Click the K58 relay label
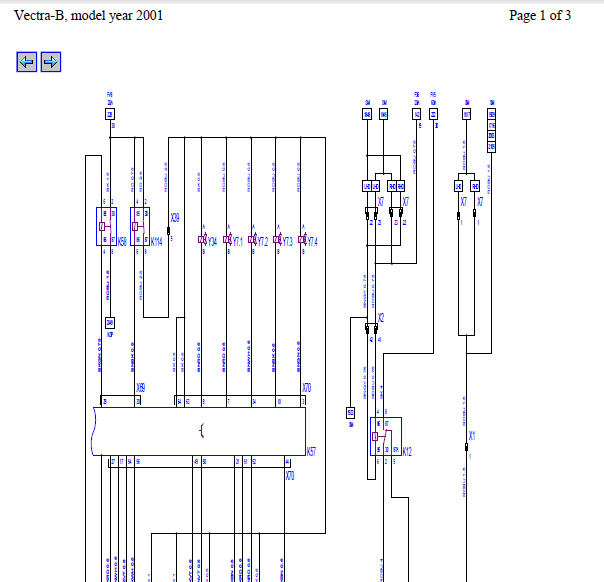This screenshot has height=582, width=604. (122, 242)
